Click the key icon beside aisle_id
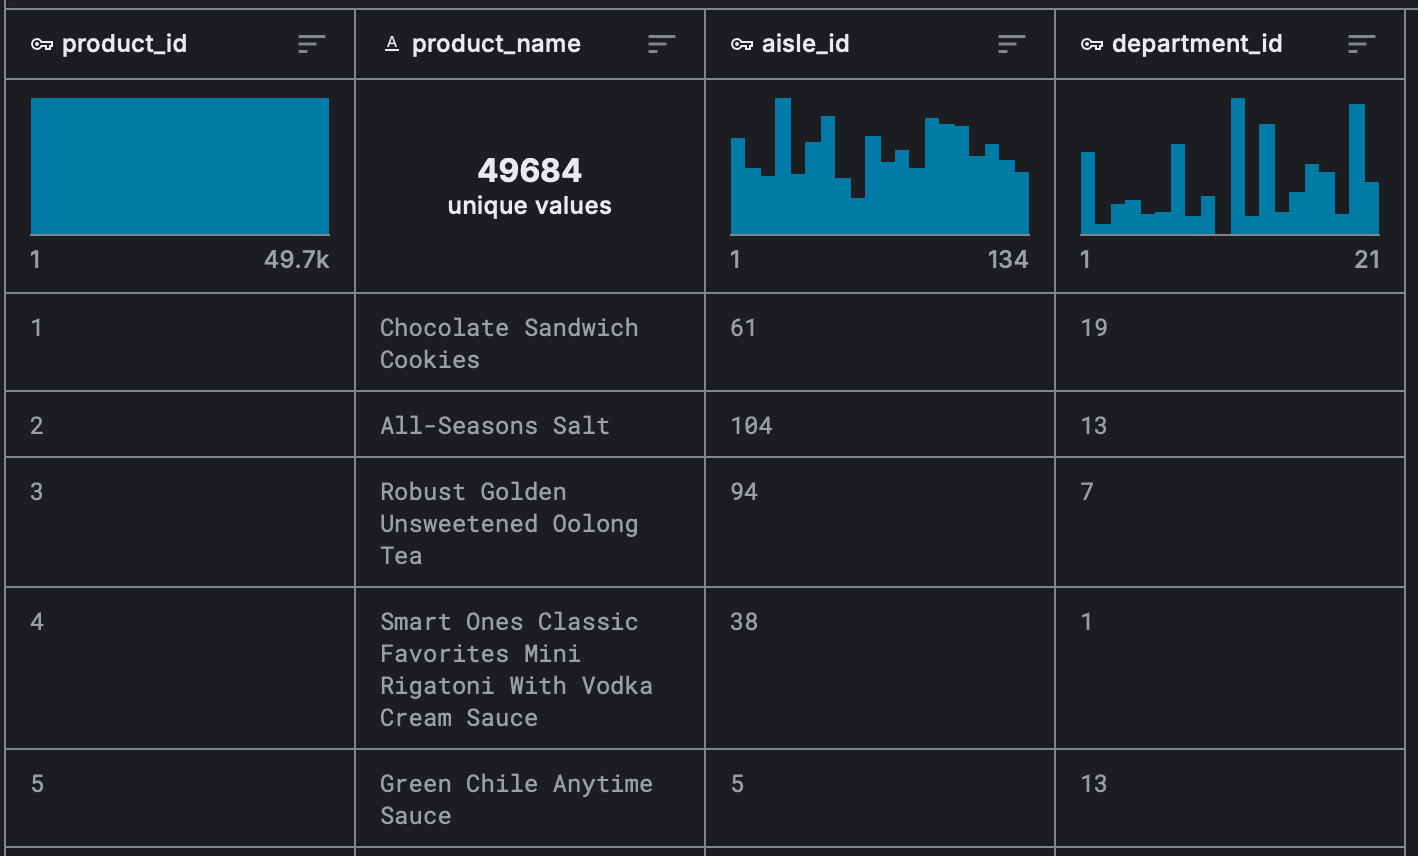The image size is (1418, 856). [742, 44]
